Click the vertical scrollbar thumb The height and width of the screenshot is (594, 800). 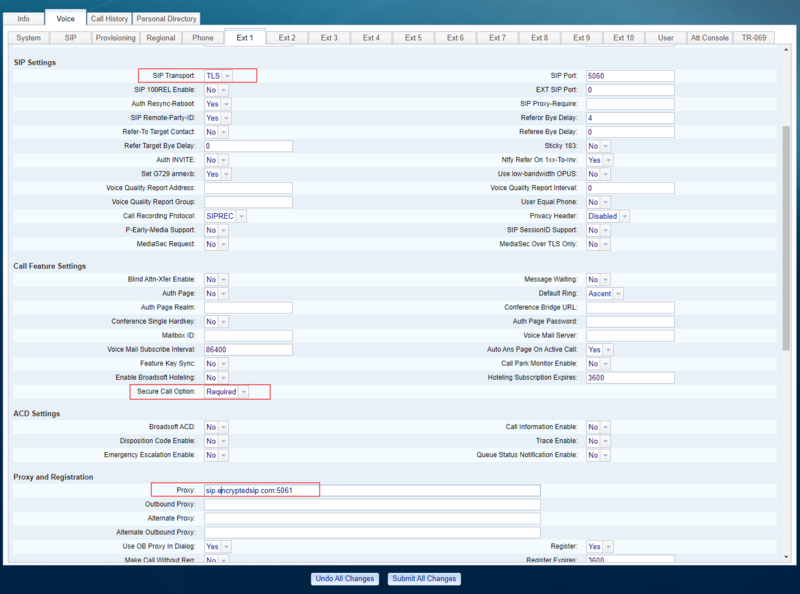(786, 238)
